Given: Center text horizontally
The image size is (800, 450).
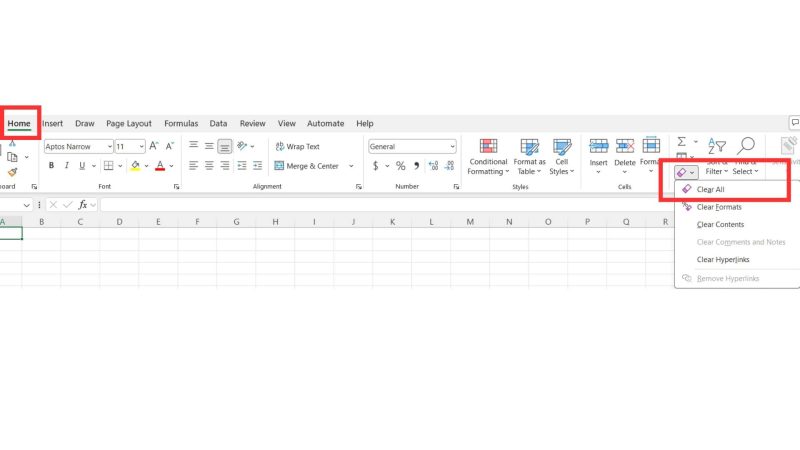Looking at the screenshot, I should [209, 165].
